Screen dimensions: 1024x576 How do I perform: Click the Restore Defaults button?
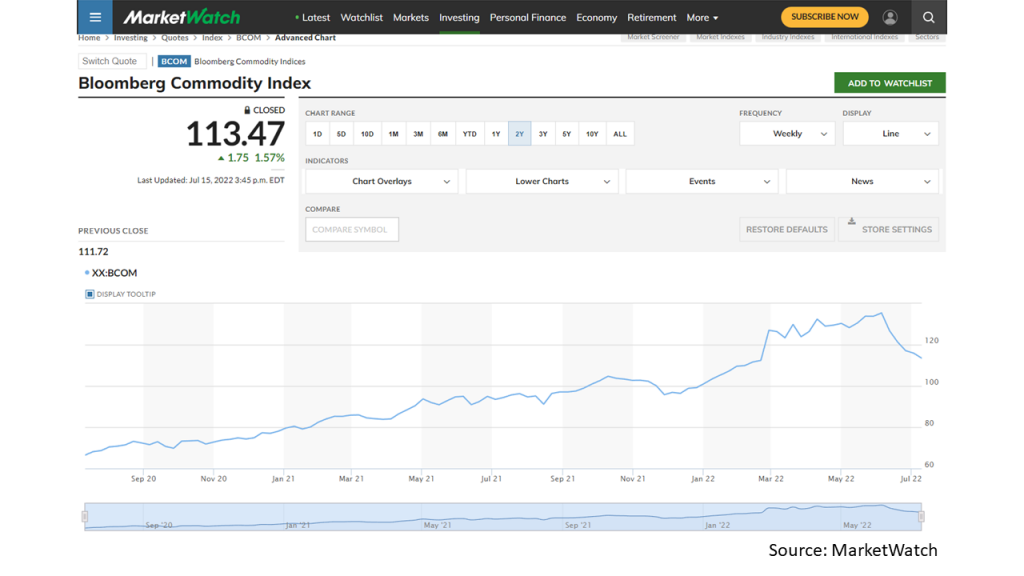click(x=786, y=229)
